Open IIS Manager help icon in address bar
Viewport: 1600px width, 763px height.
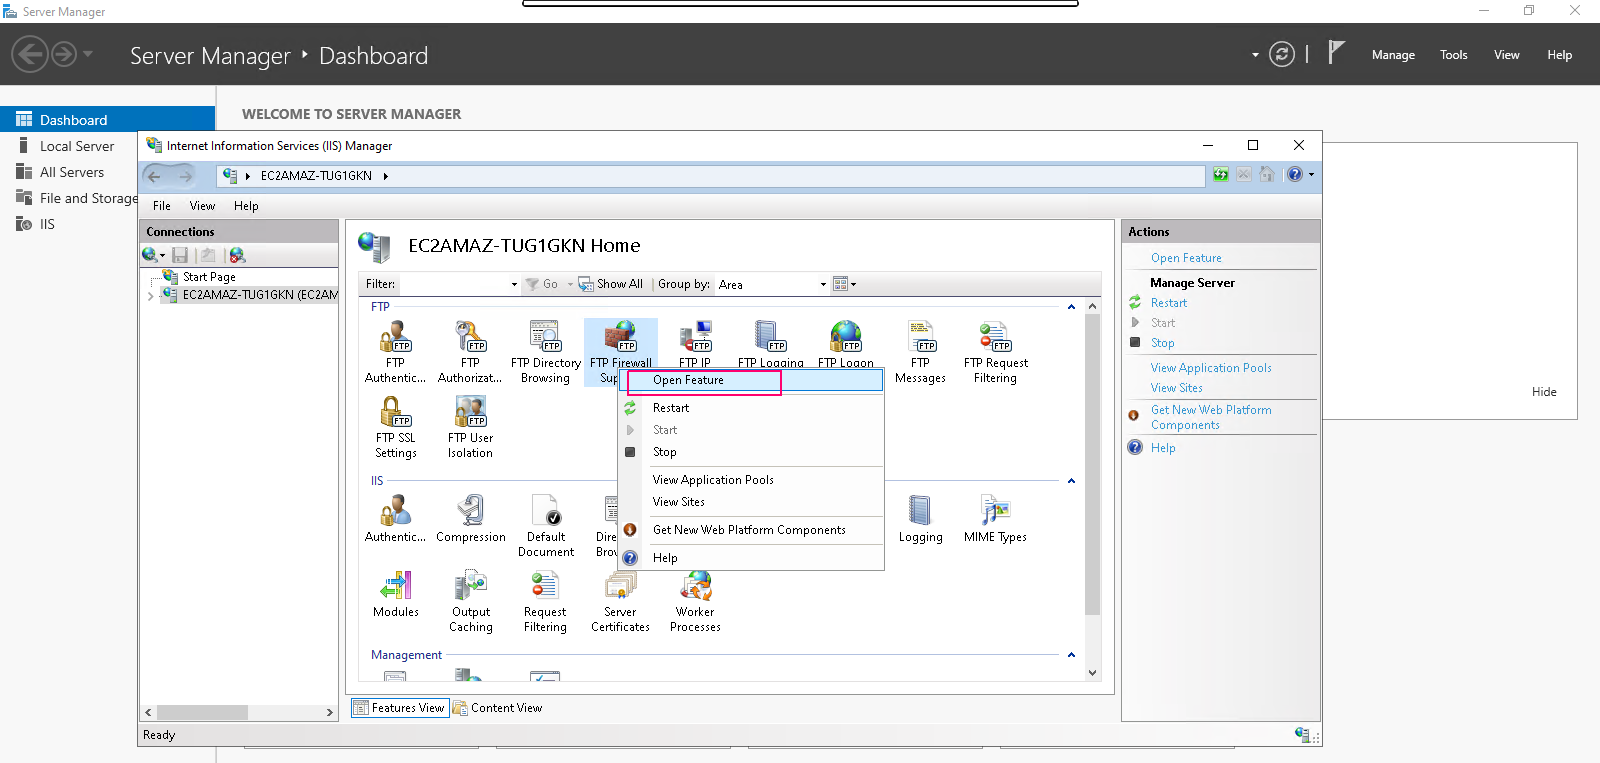(1295, 174)
